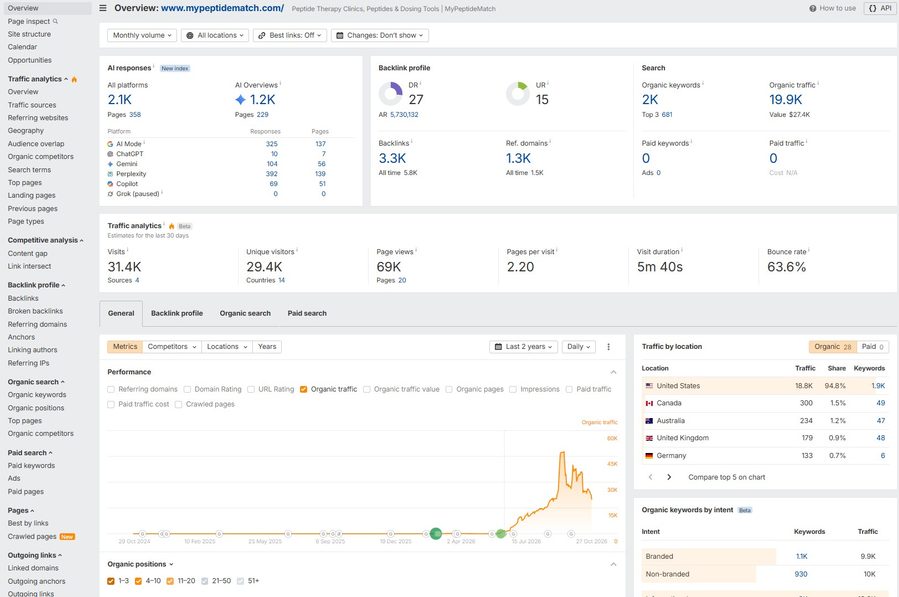Expand the Organic positions heading dropdown
Image resolution: width=899 pixels, height=597 pixels.
pyautogui.click(x=140, y=564)
